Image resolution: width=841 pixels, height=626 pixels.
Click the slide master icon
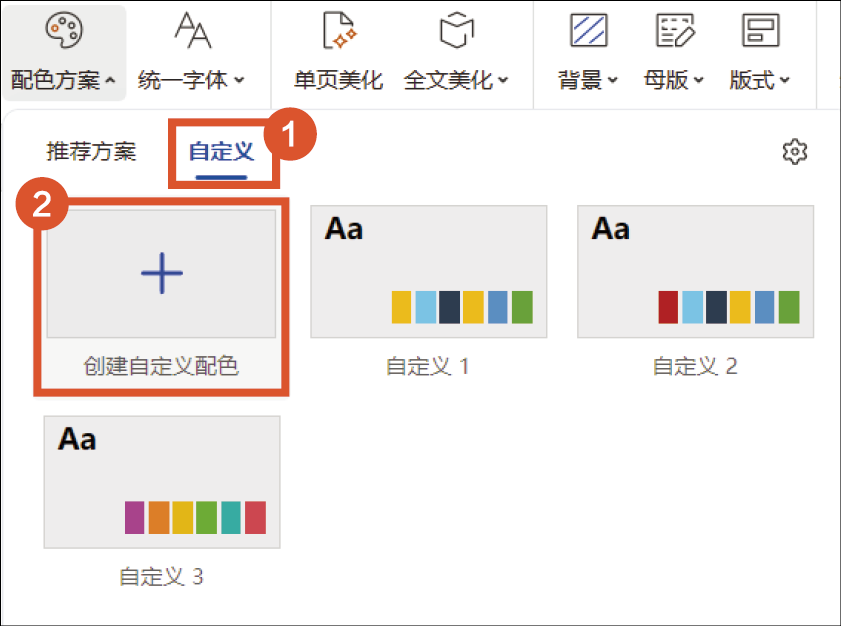tap(674, 30)
